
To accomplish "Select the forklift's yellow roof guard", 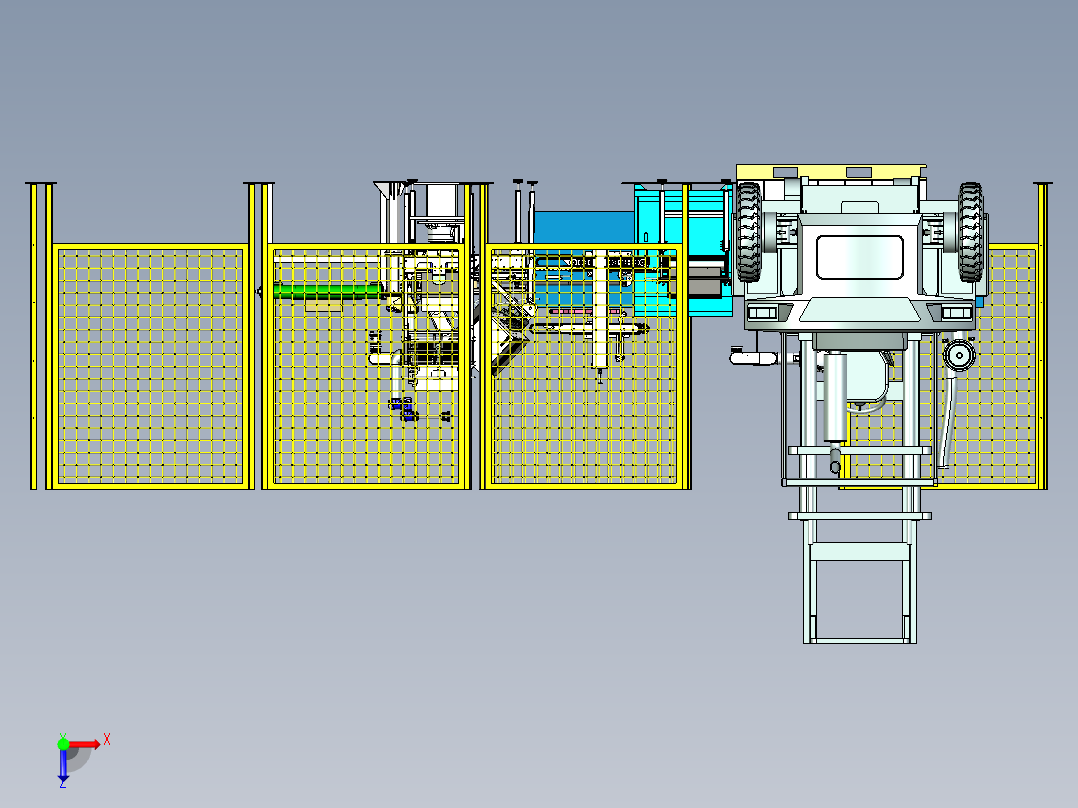I will (x=831, y=171).
